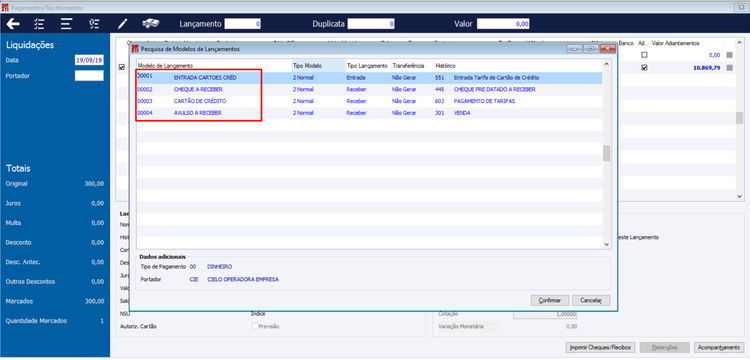Click the gray square icon beside 10.869,79
The image size is (750, 360).
[729, 68]
